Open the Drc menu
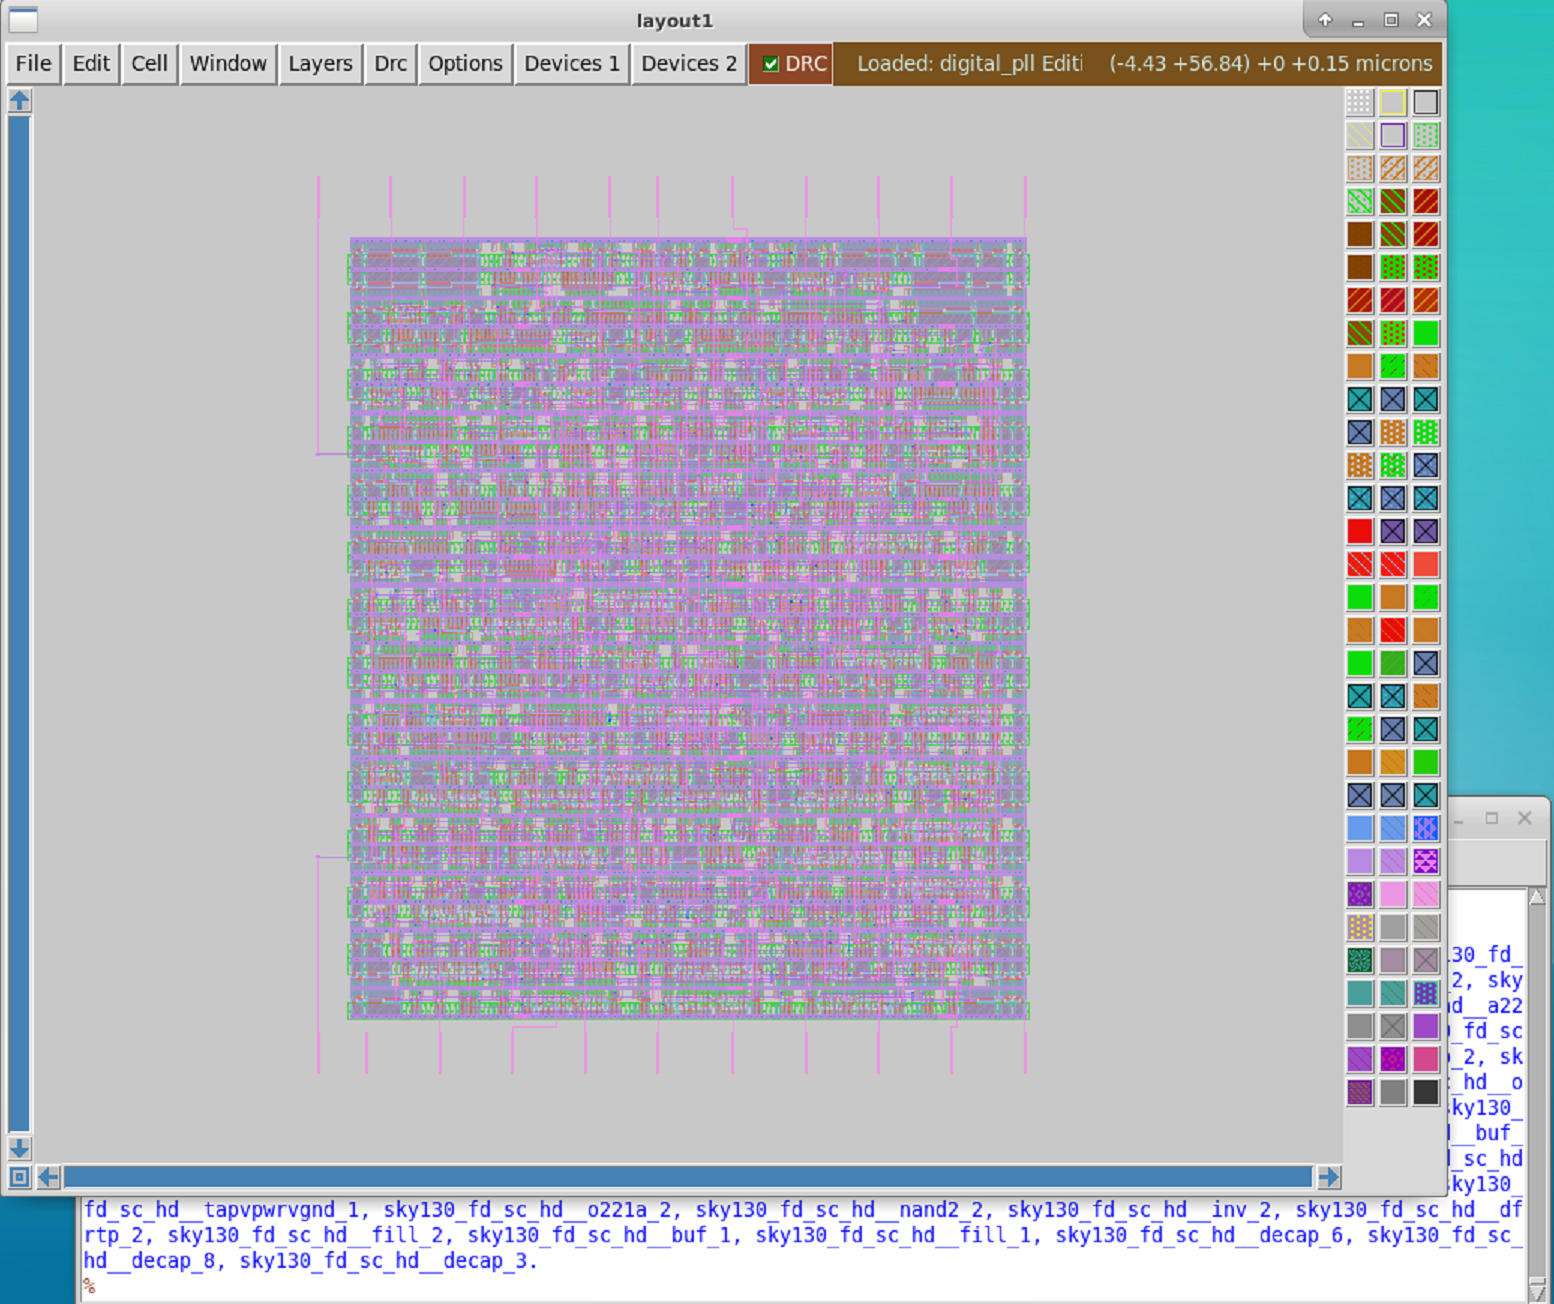Viewport: 1554px width, 1304px height. (390, 64)
